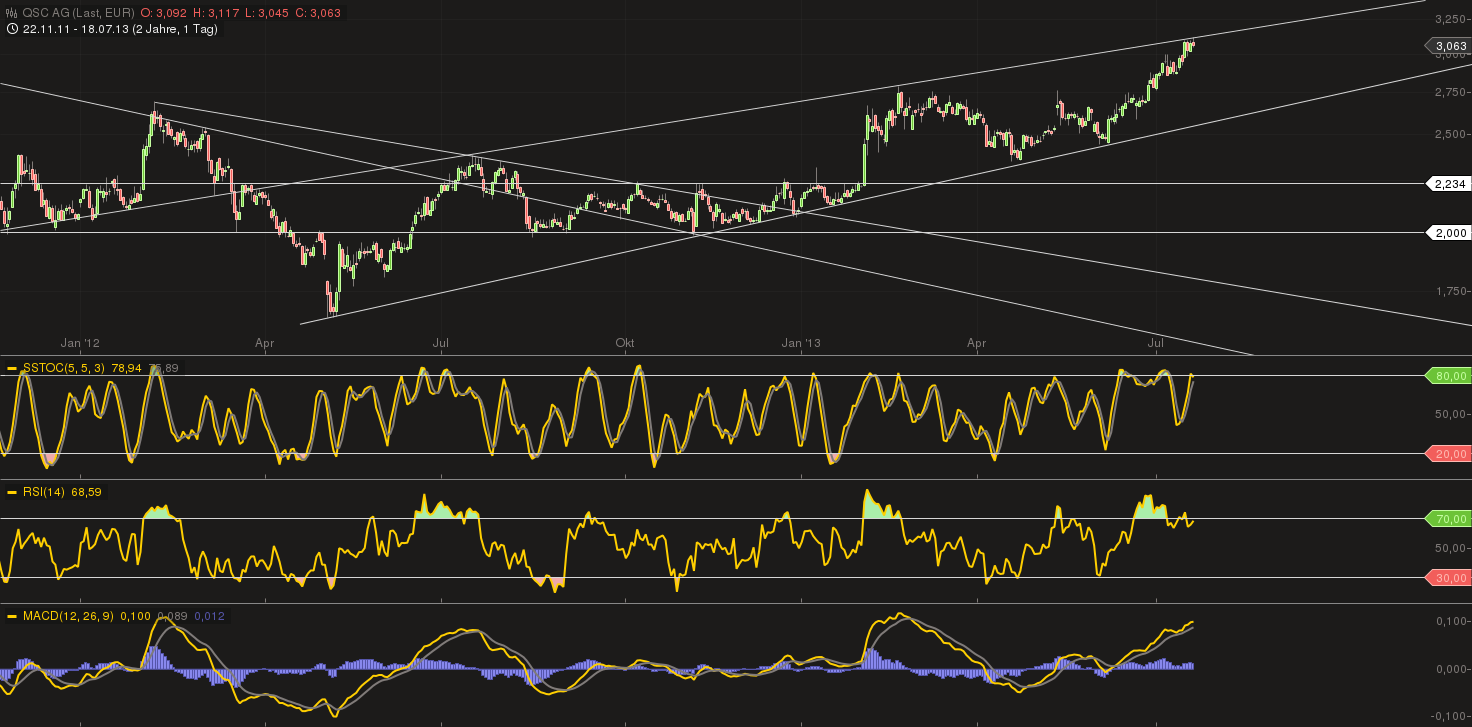Click the yellow line marker before RSI

point(12,492)
